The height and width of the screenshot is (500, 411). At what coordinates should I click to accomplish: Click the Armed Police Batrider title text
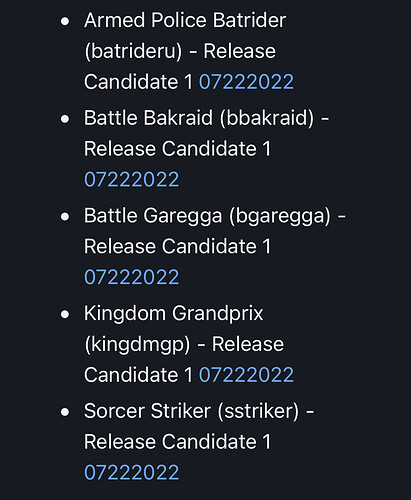click(x=185, y=20)
